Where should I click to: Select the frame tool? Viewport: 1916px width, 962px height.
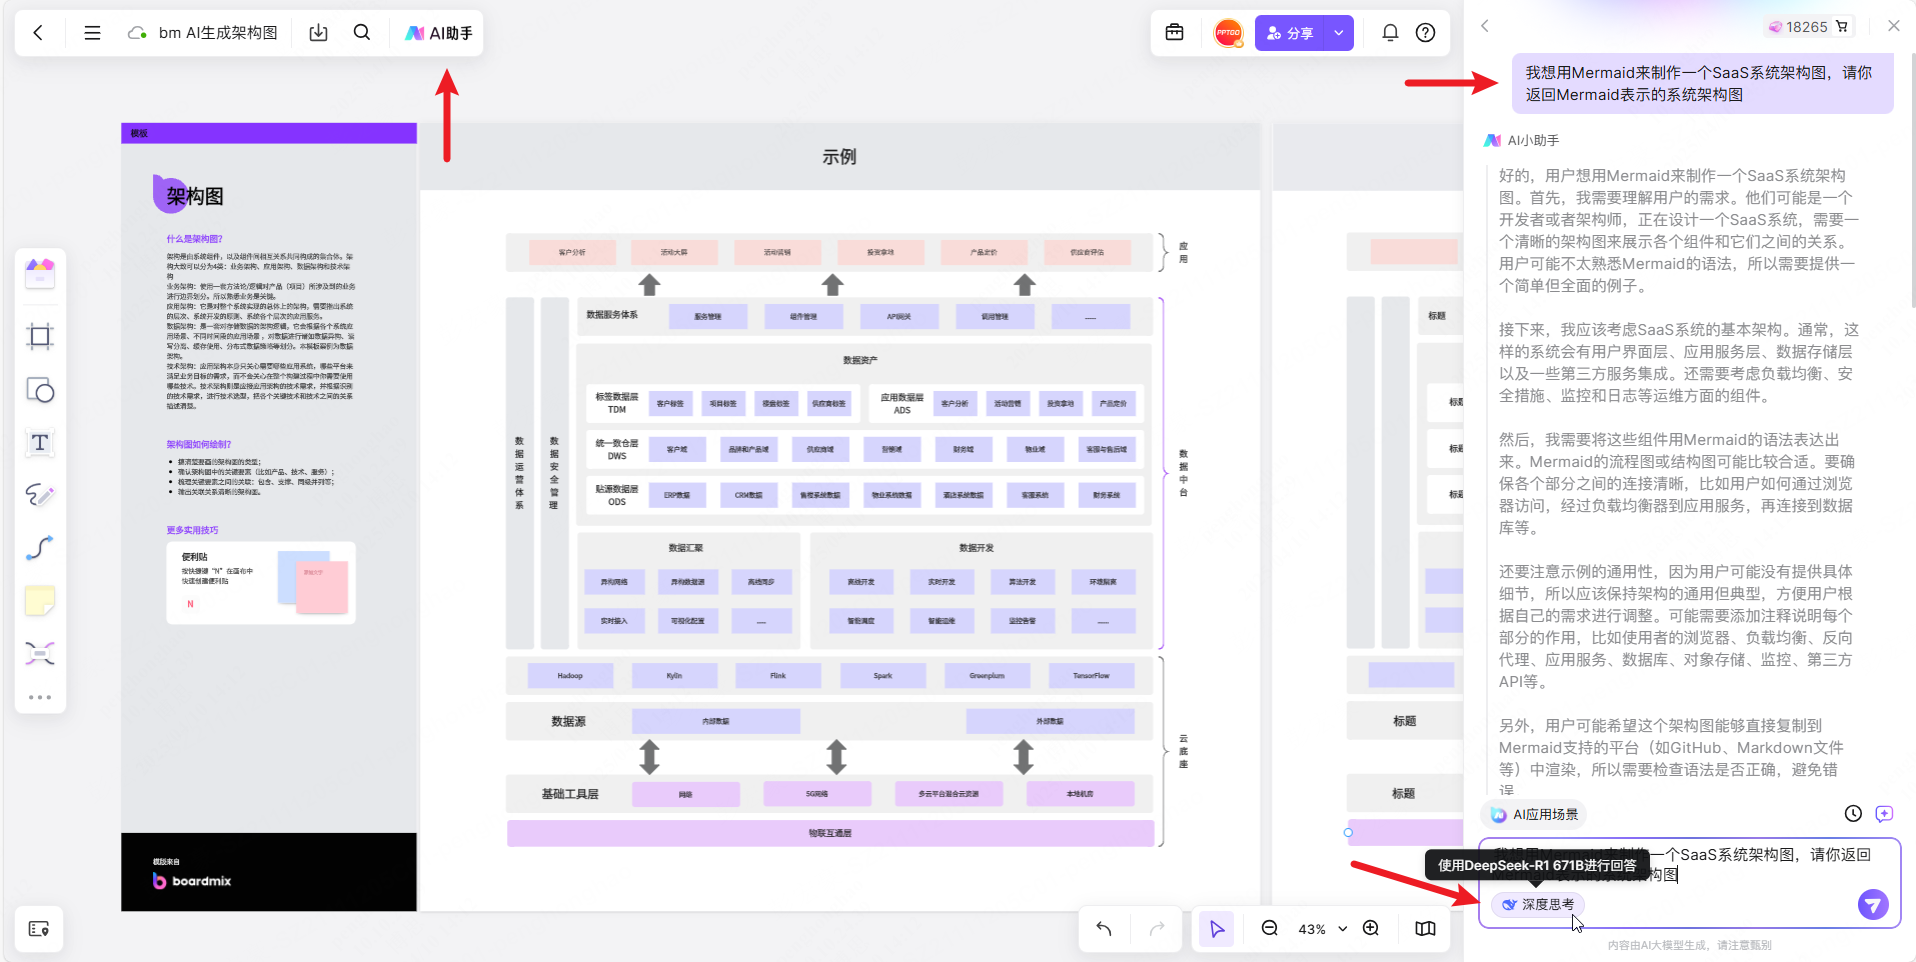point(40,336)
